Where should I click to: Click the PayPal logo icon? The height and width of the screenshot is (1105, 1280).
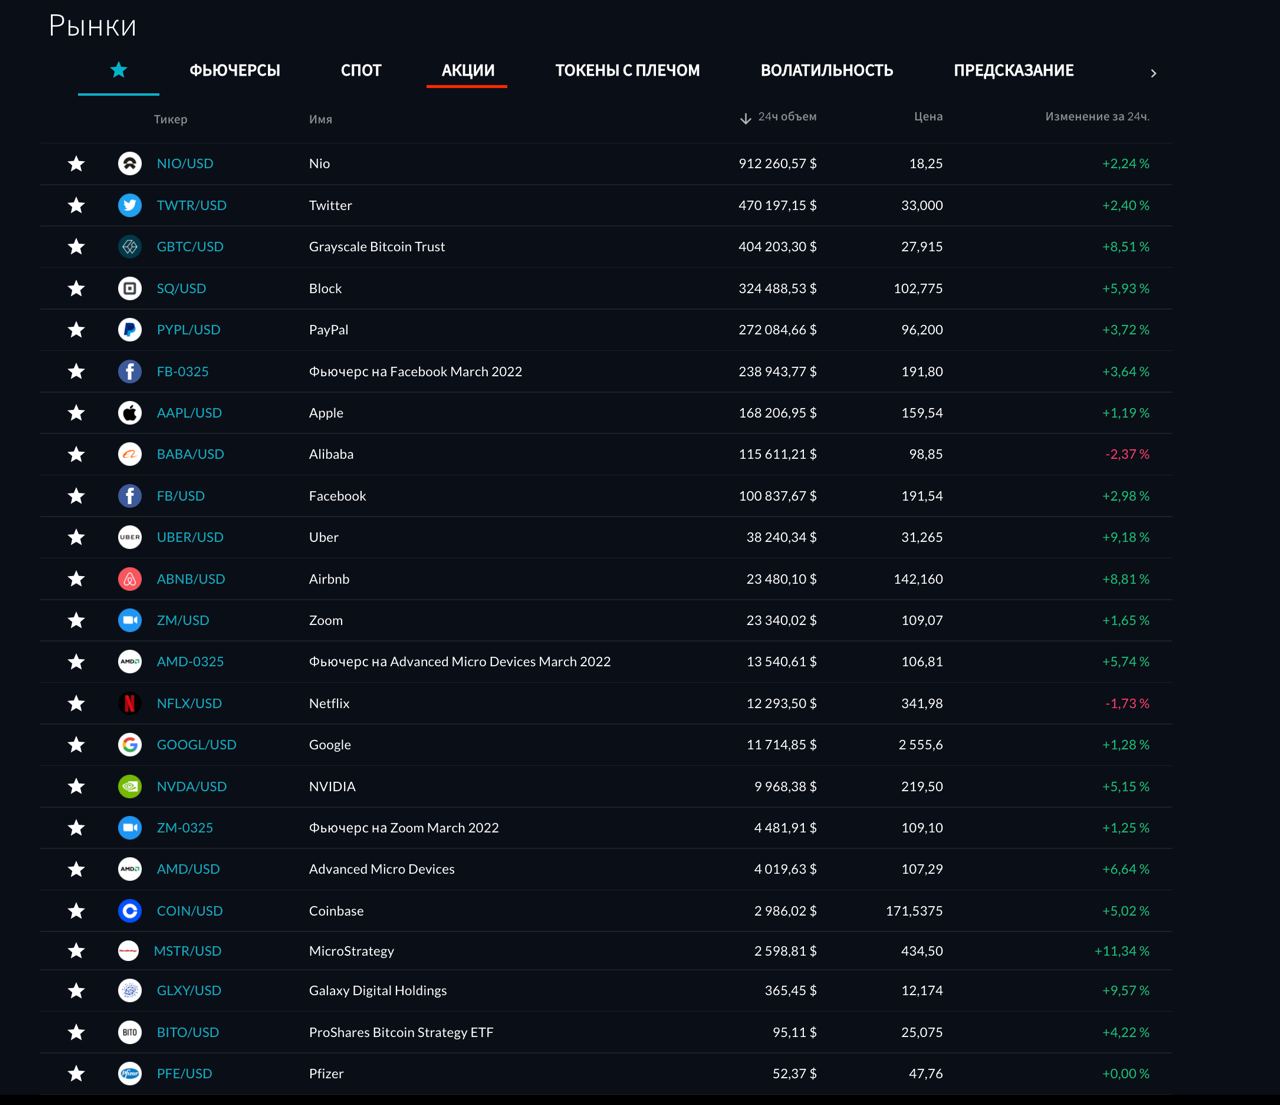[130, 329]
